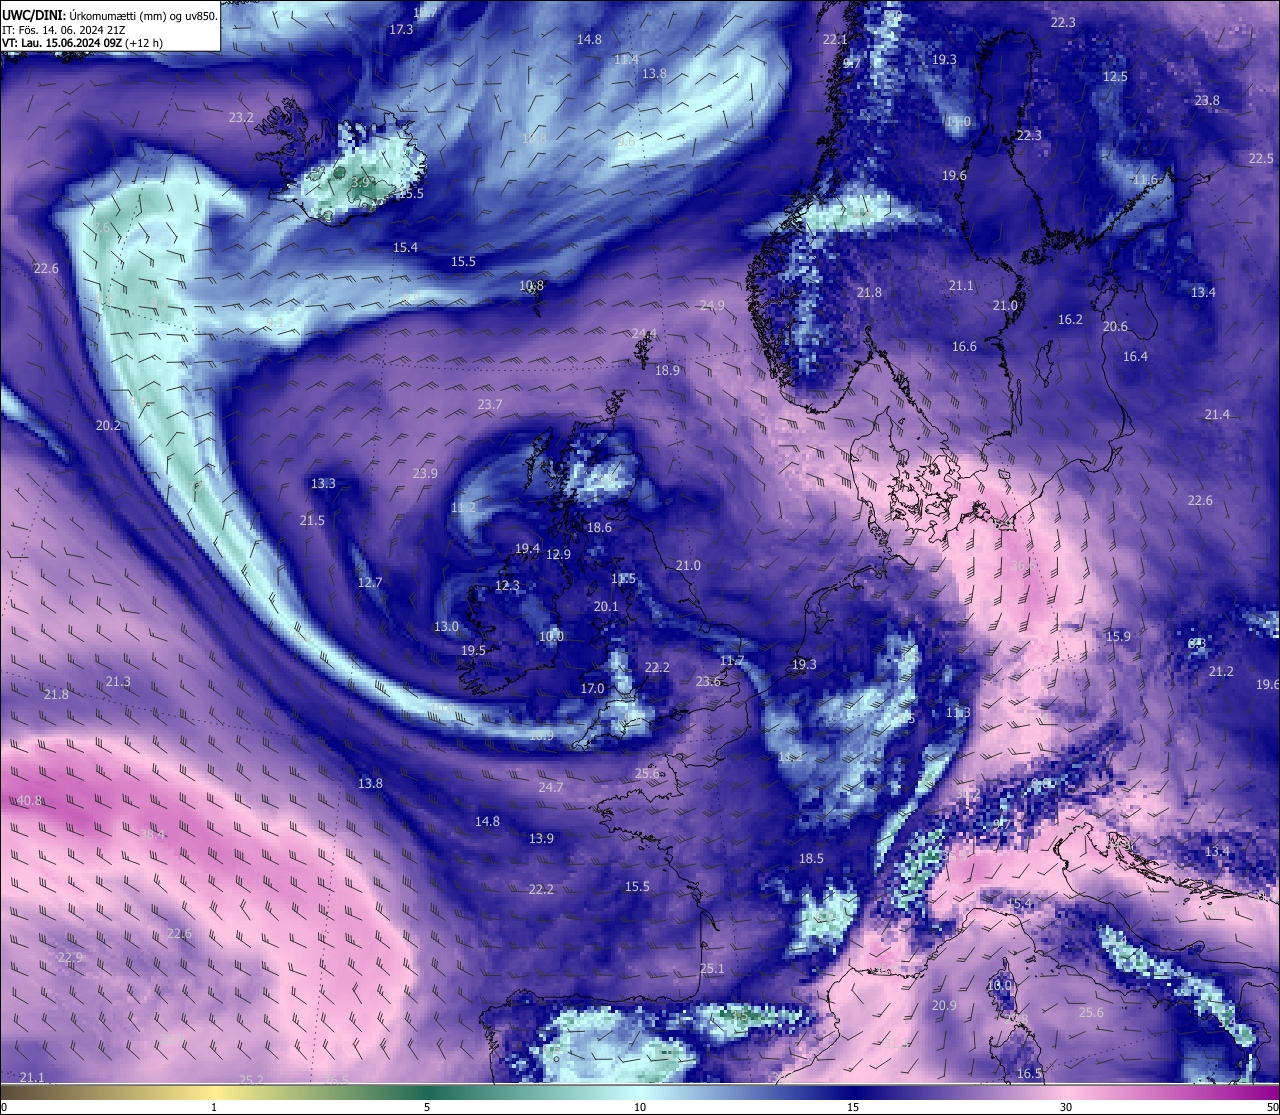
Task: Click the 21.5 map value
Action: 312,521
